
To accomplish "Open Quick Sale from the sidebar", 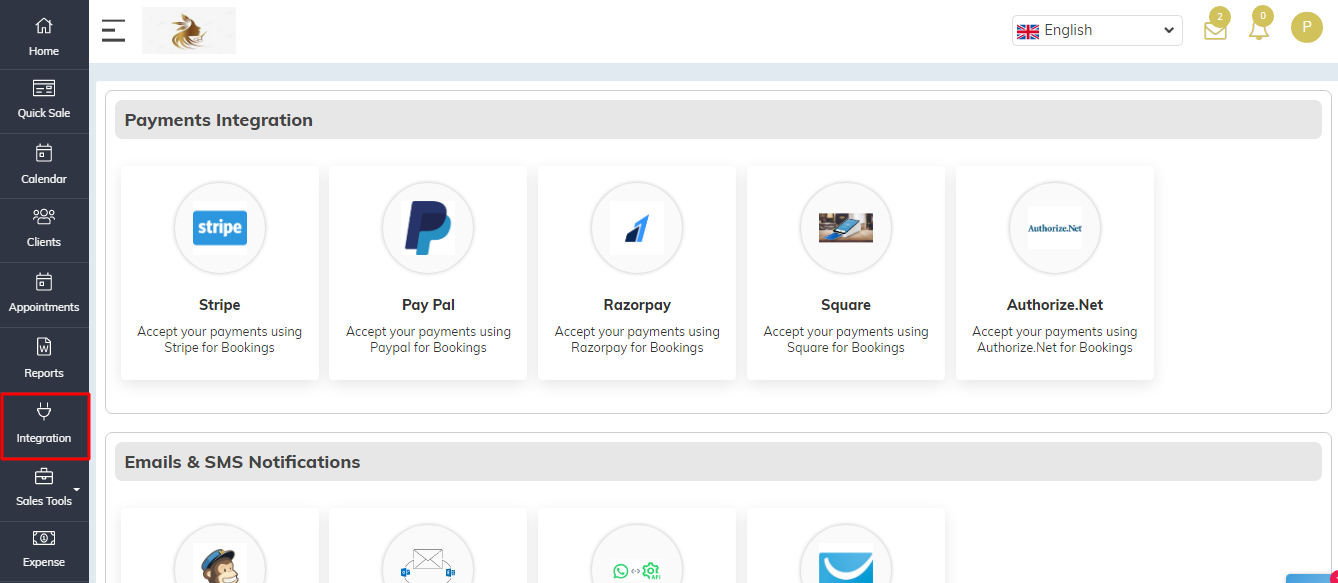I will 44,99.
